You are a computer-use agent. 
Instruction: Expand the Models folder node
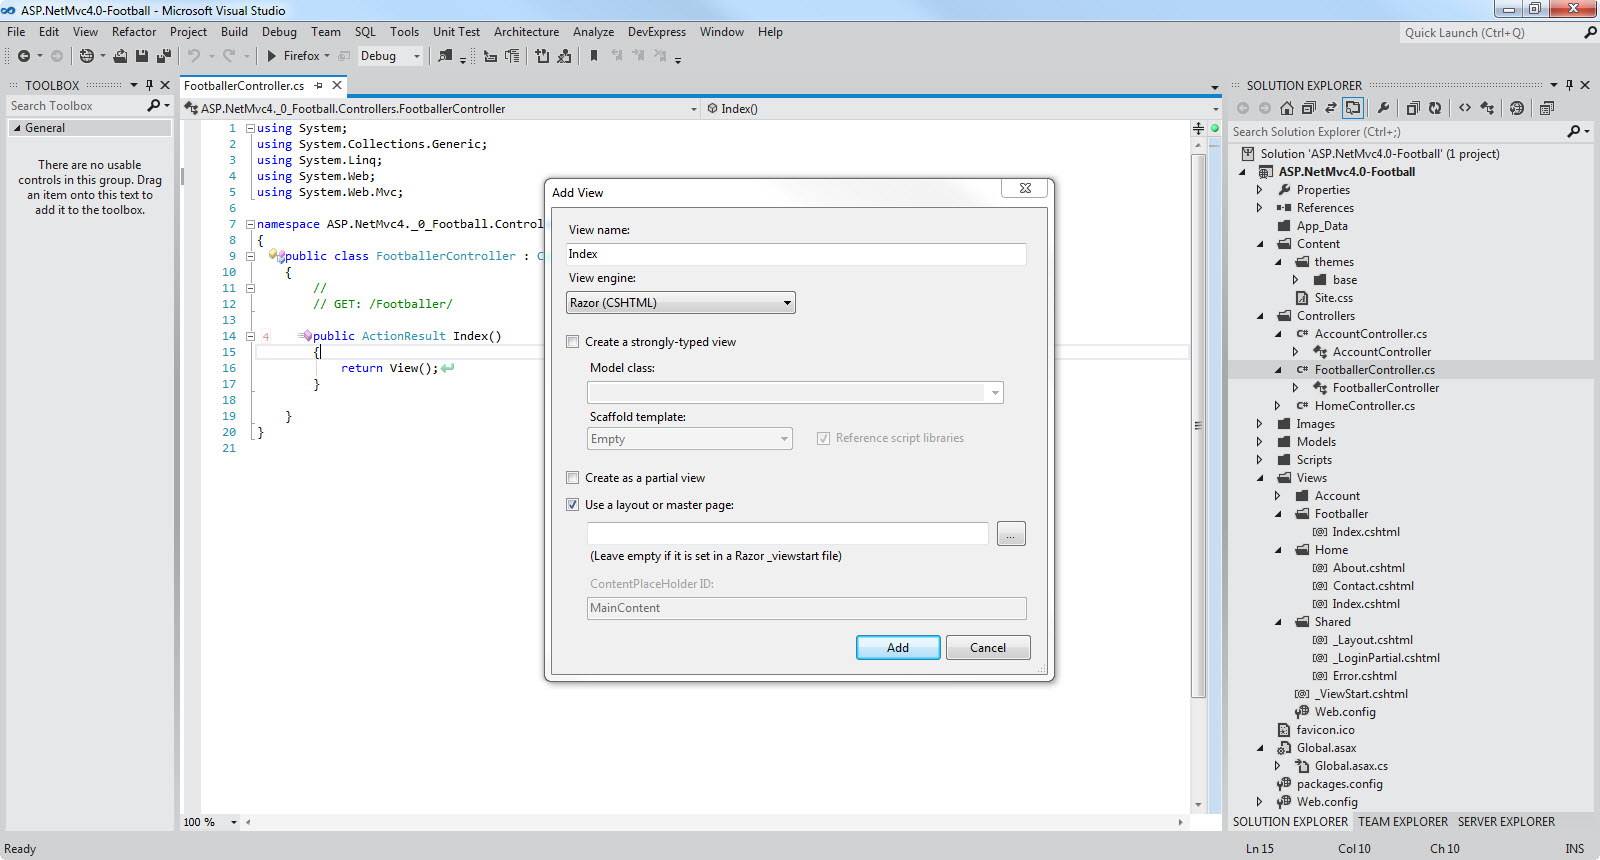(x=1260, y=442)
